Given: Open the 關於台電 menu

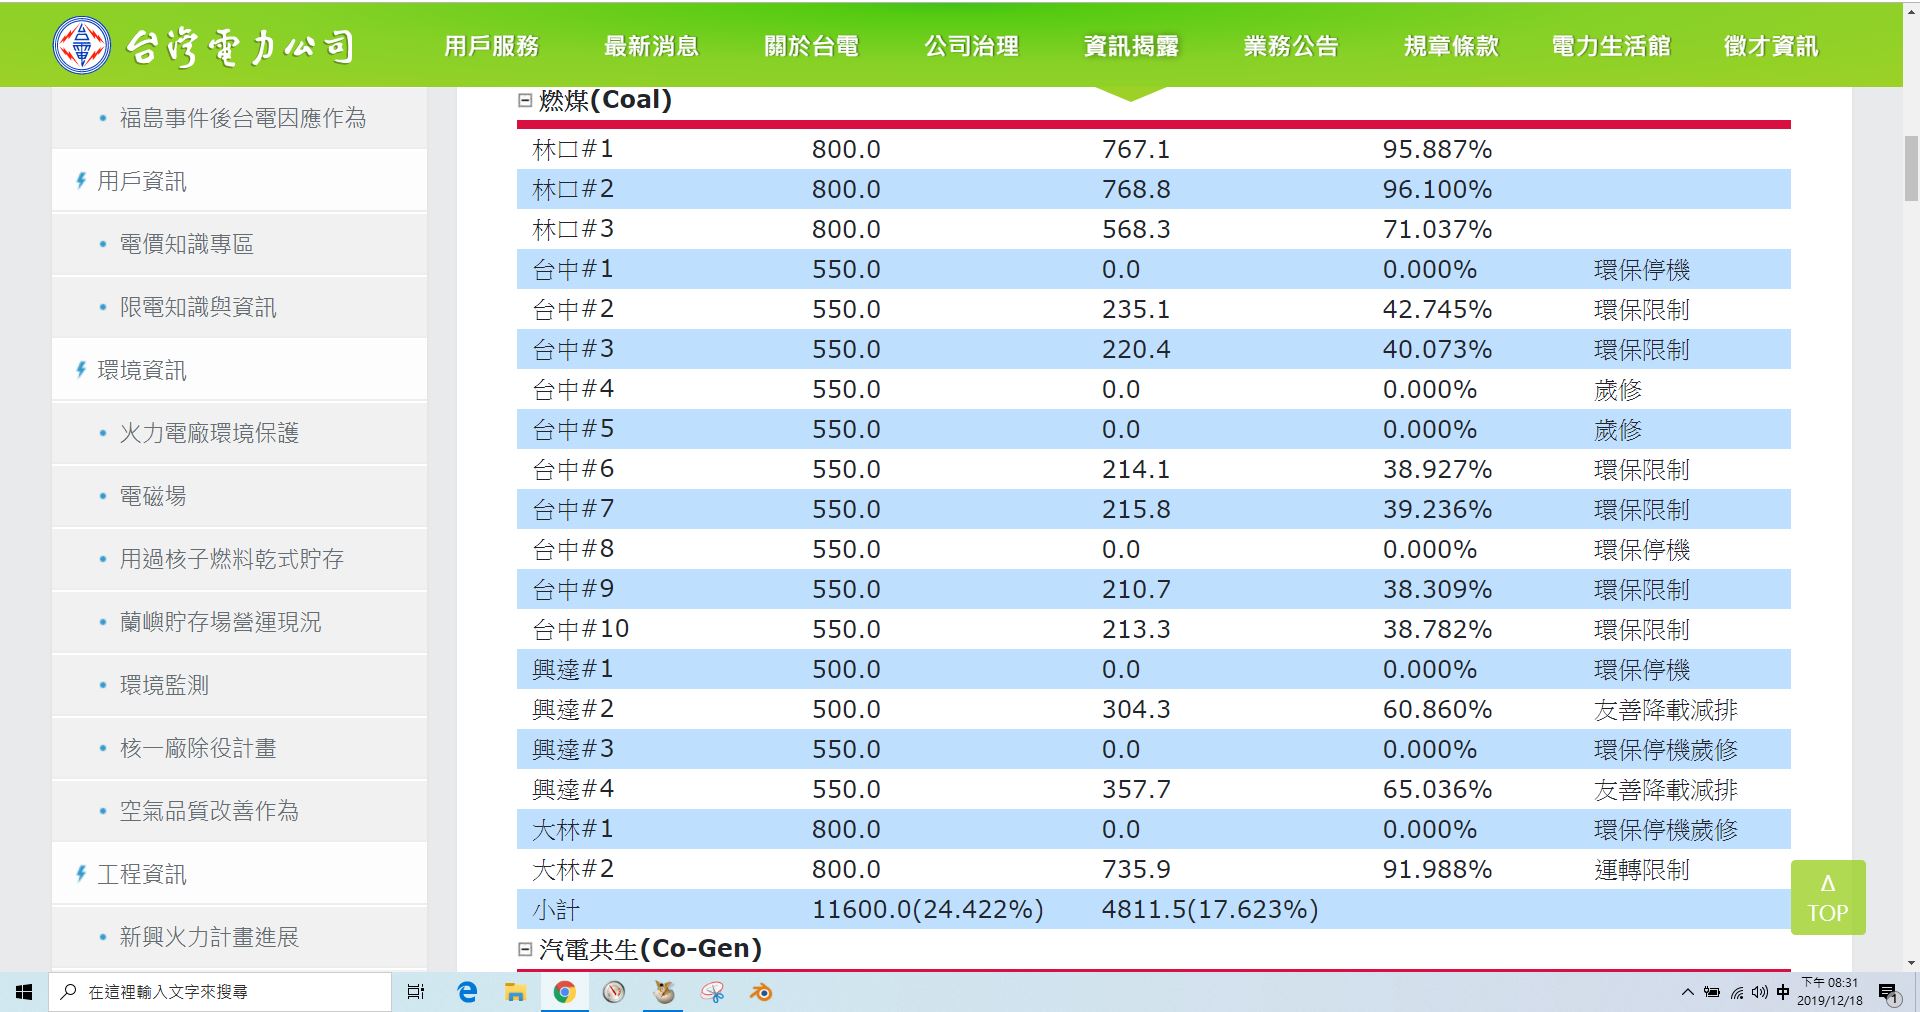Looking at the screenshot, I should point(811,46).
